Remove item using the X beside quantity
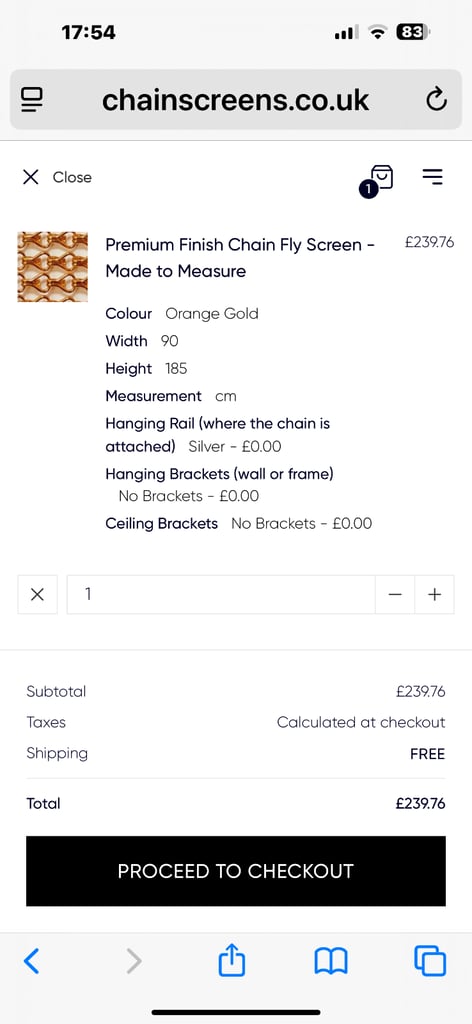472x1024 pixels. (38, 594)
